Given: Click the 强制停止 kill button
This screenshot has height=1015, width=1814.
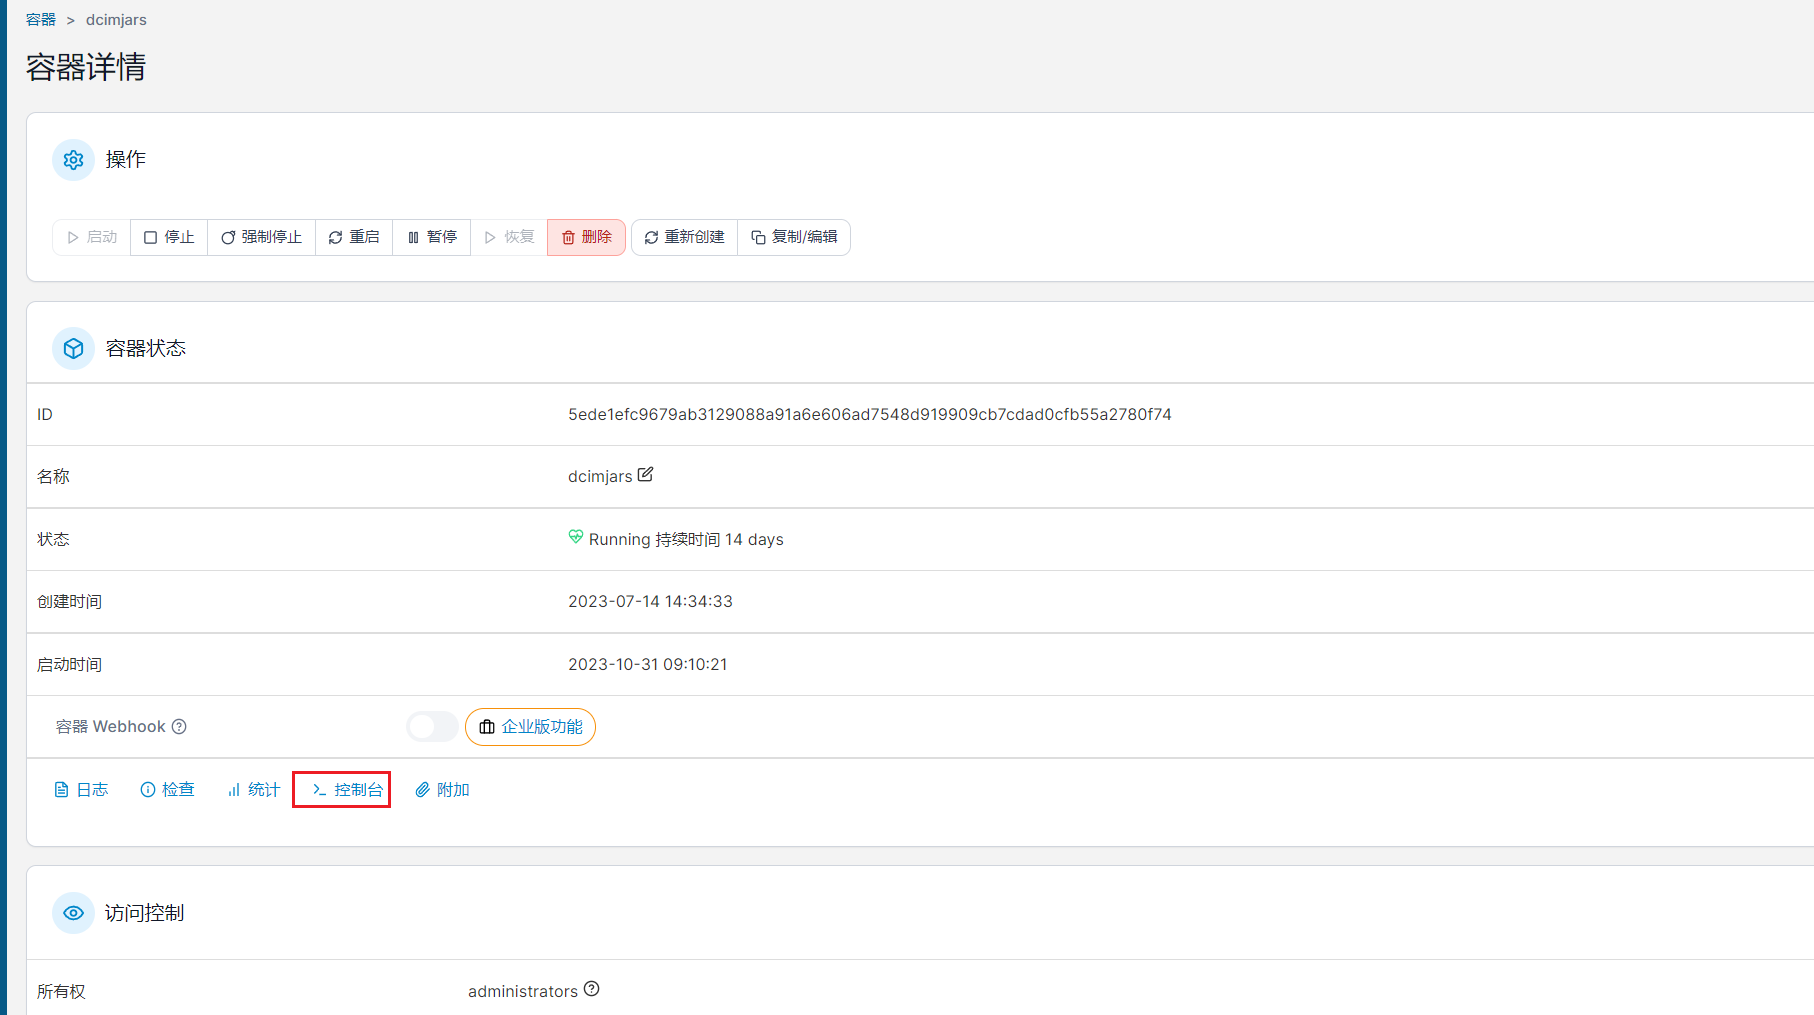Looking at the screenshot, I should pyautogui.click(x=262, y=237).
